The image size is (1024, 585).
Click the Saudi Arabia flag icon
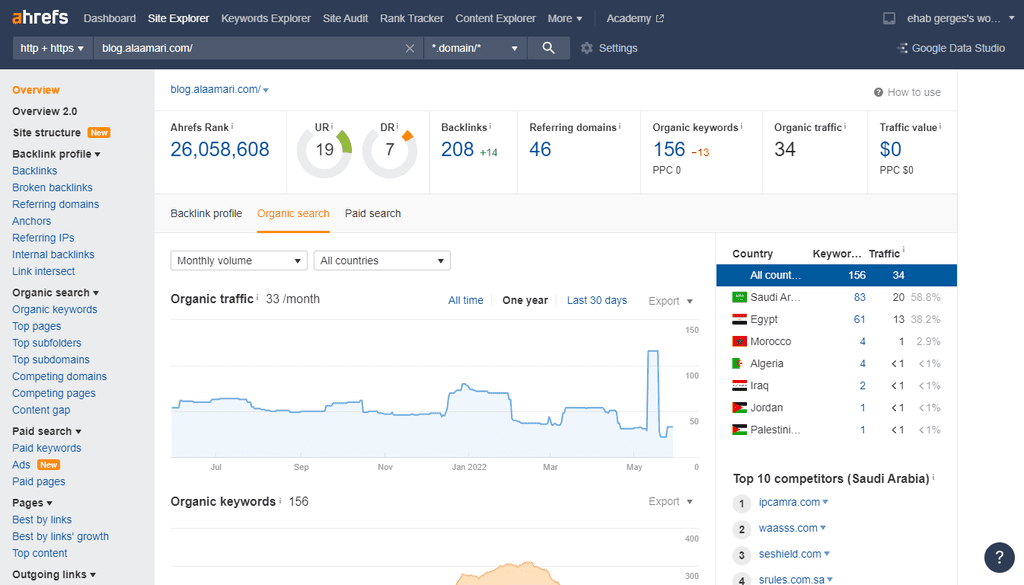(739, 297)
